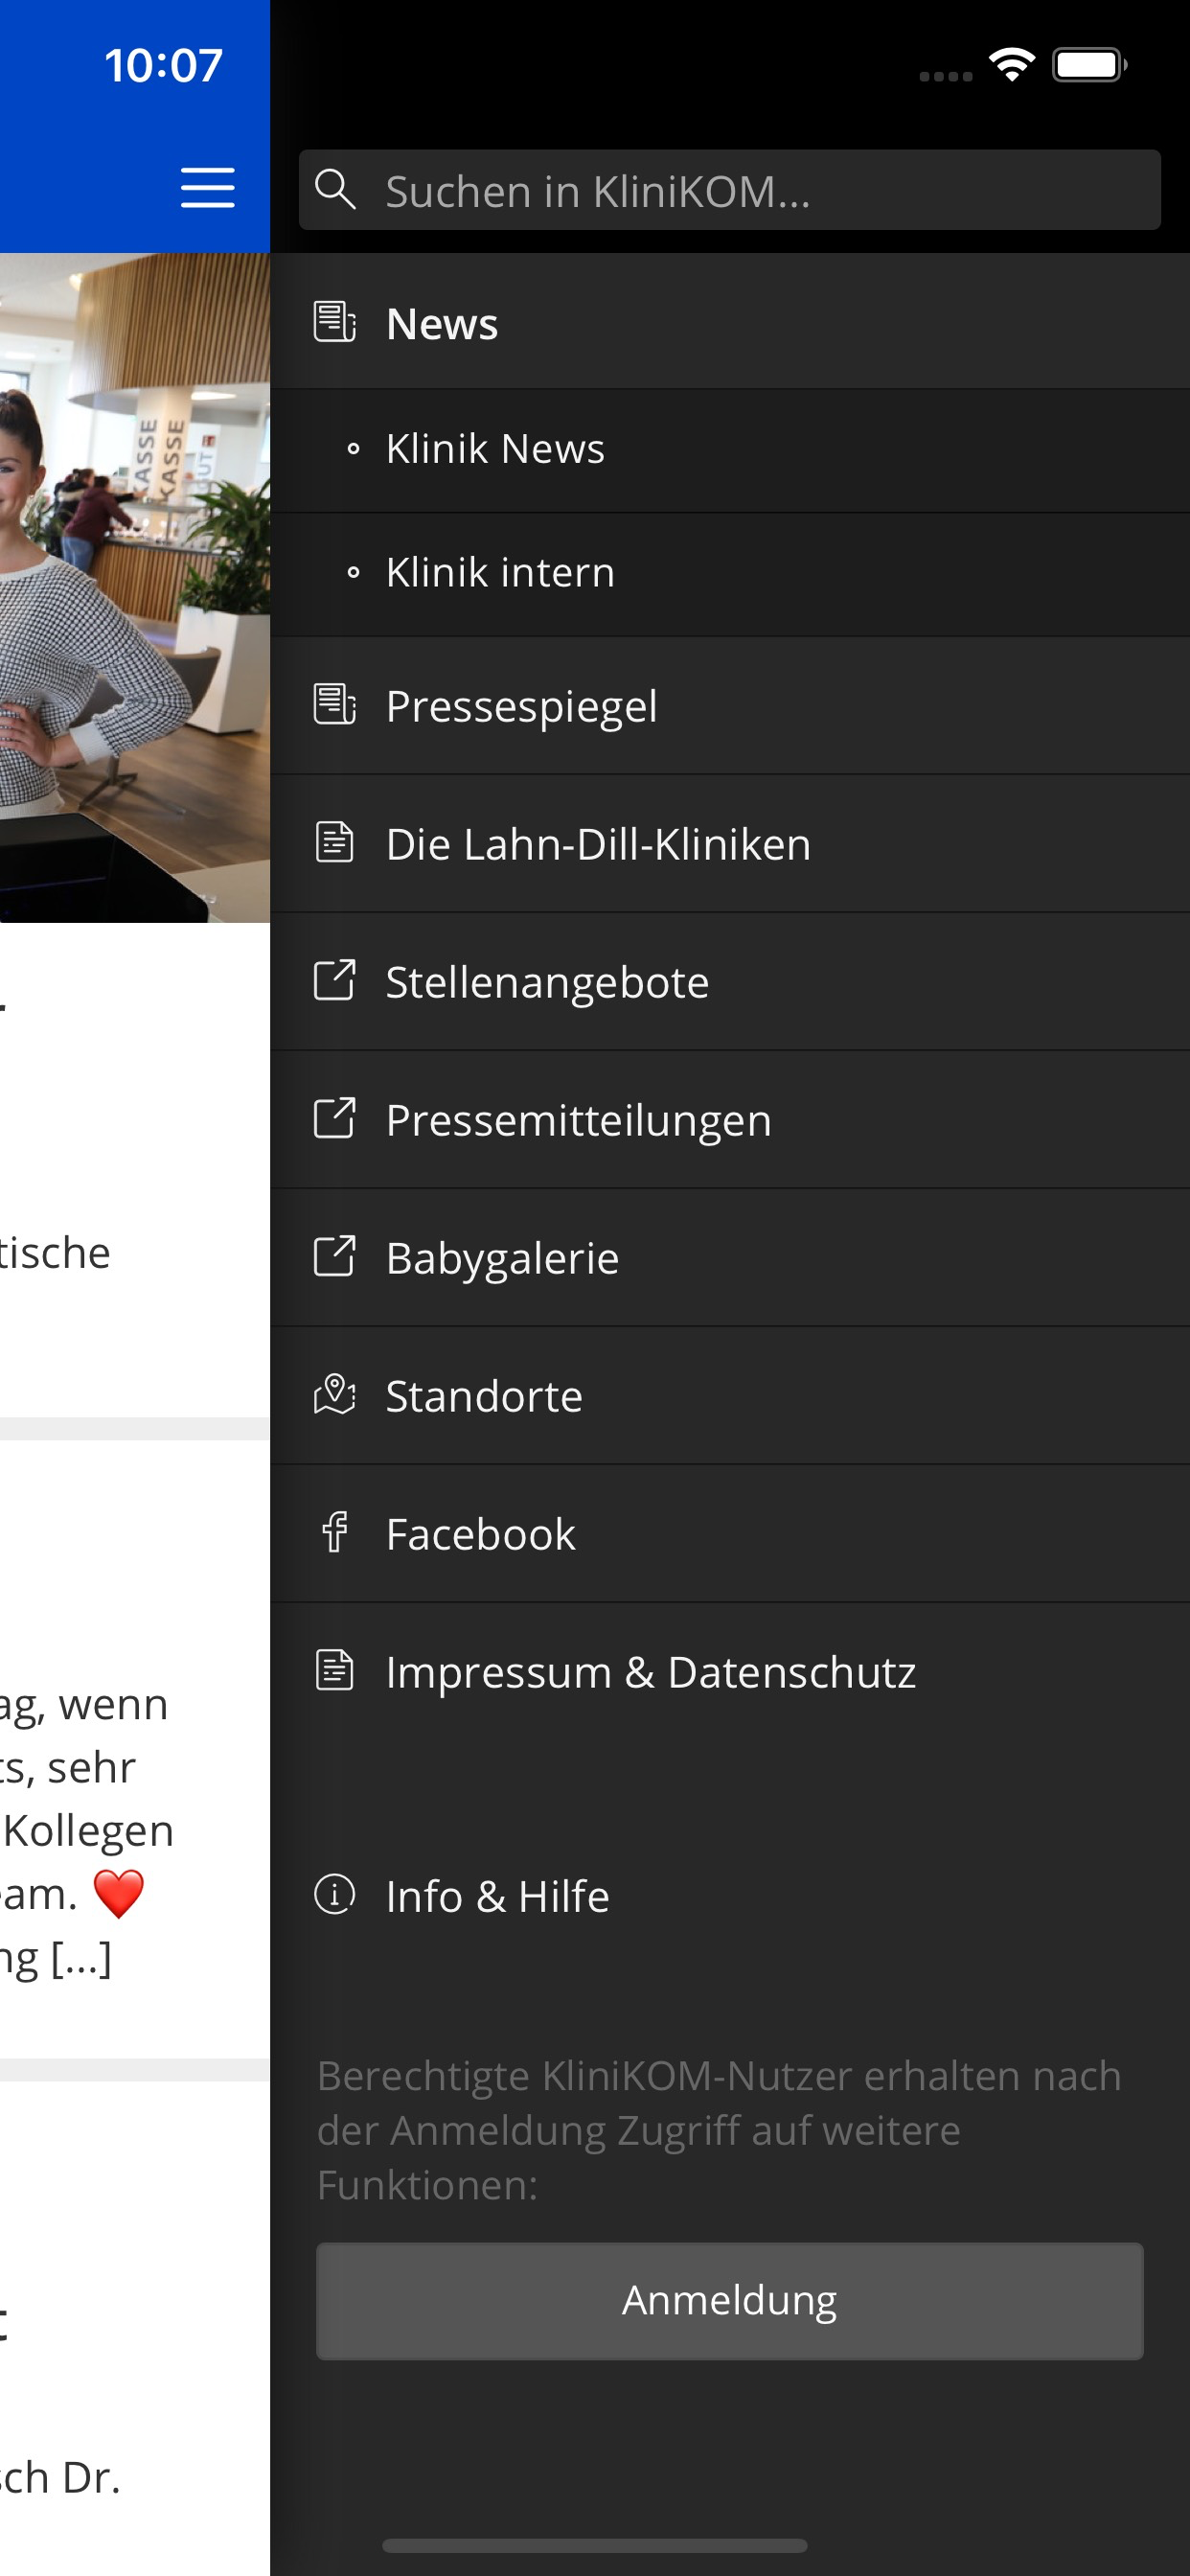Image resolution: width=1190 pixels, height=2576 pixels.
Task: Tap the Berechtigte KliniKOM-Nutzer info text
Action: click(719, 2130)
